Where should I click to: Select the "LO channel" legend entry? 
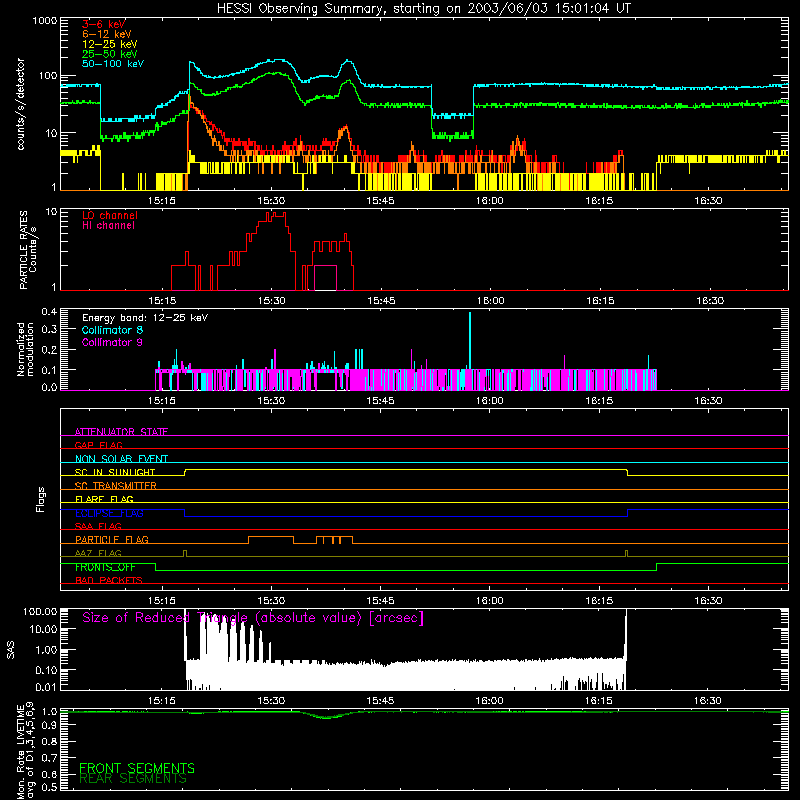click(x=110, y=215)
